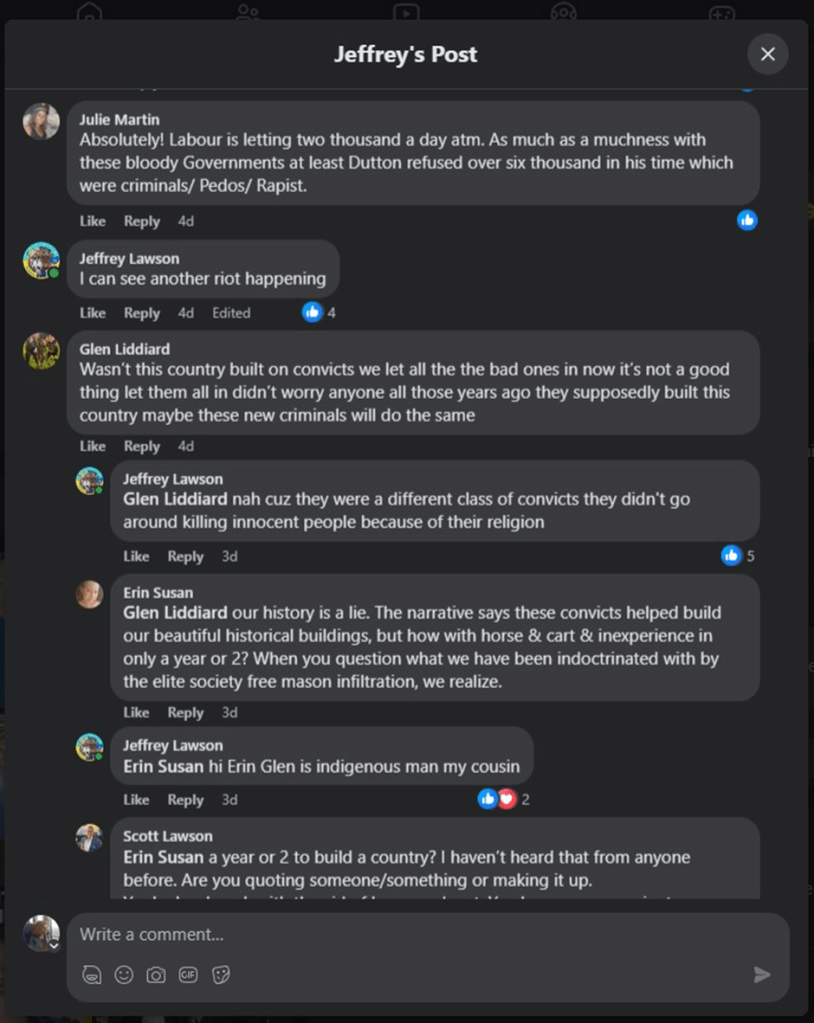This screenshot has height=1023, width=814.
Task: Open the sticker picker
Action: click(x=221, y=975)
